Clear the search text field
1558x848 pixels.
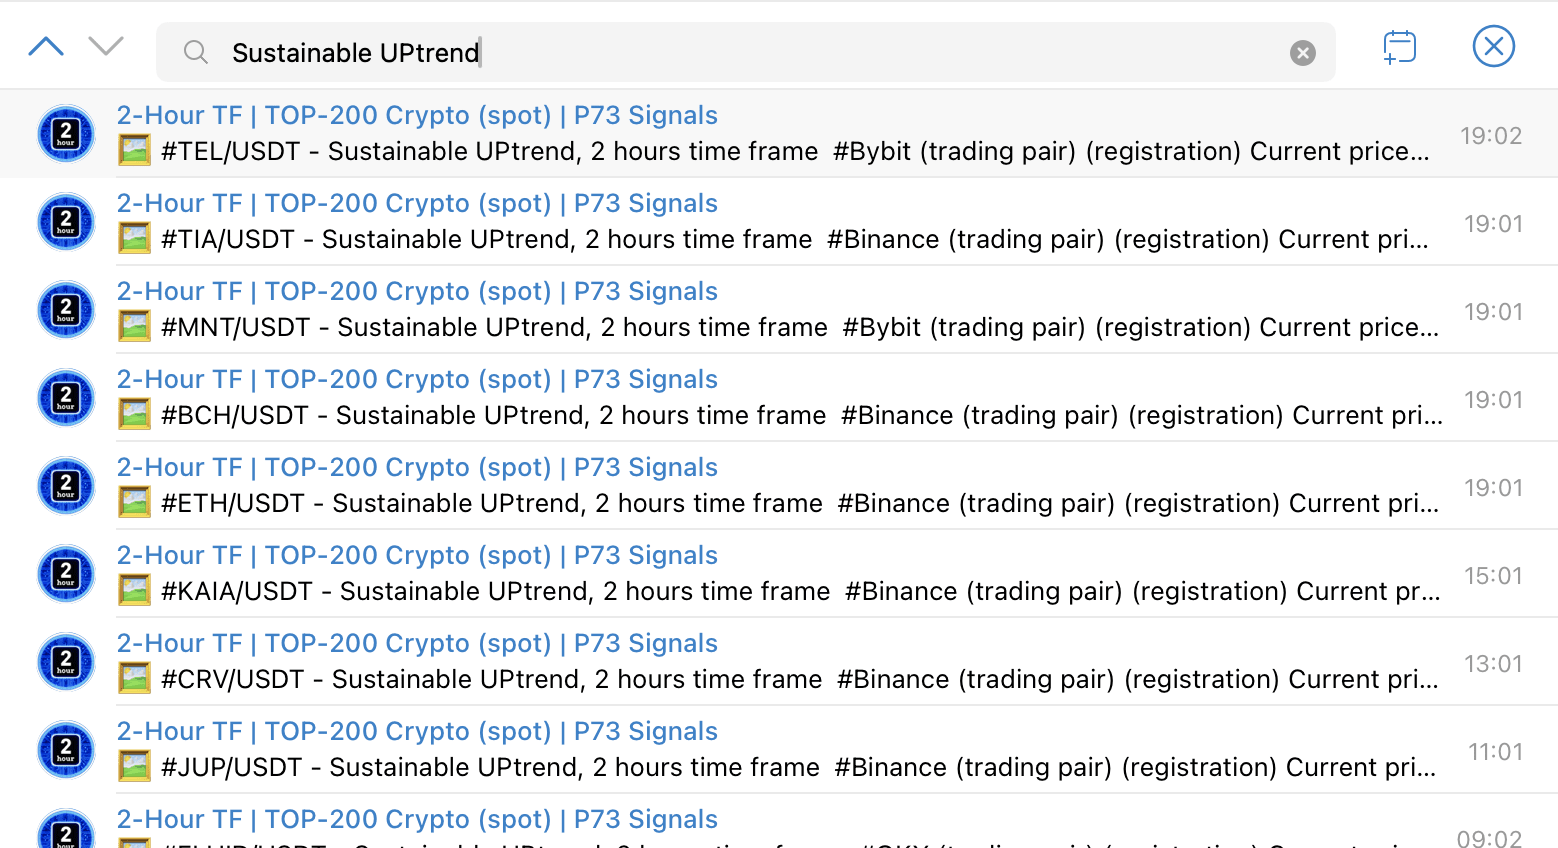1302,53
